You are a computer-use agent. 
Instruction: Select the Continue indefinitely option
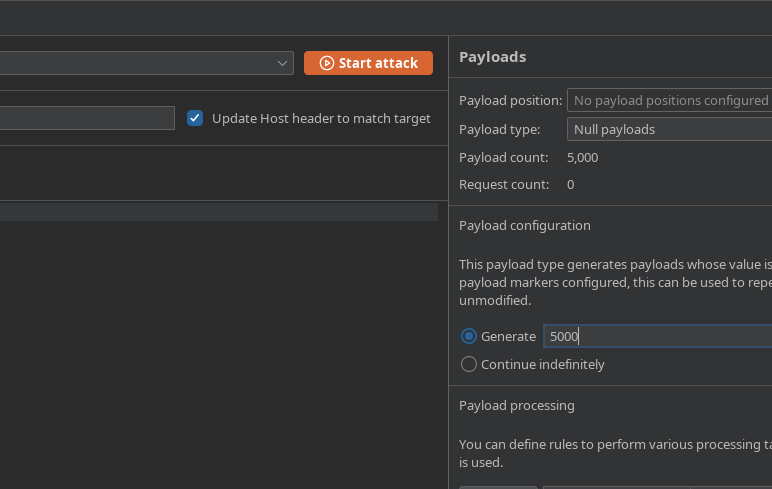(x=469, y=364)
